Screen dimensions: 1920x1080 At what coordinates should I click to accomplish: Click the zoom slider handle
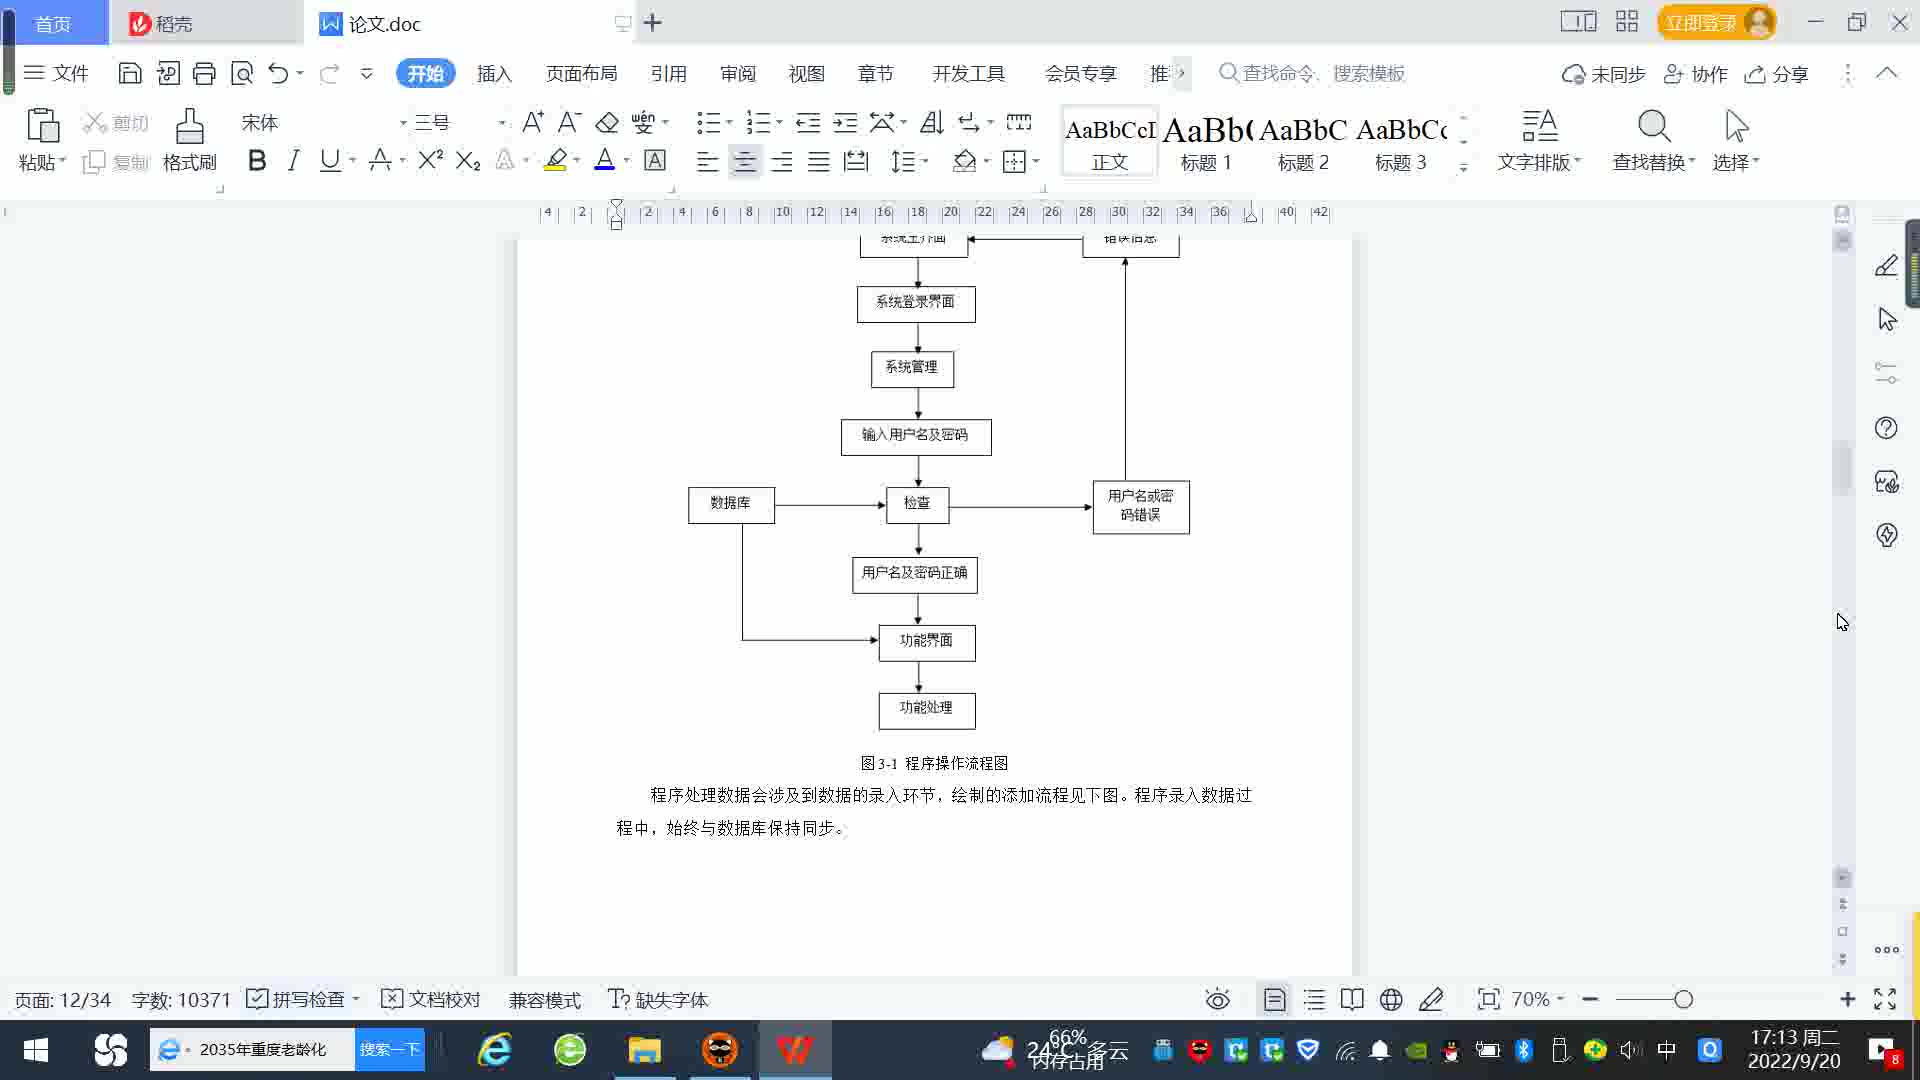click(1683, 999)
